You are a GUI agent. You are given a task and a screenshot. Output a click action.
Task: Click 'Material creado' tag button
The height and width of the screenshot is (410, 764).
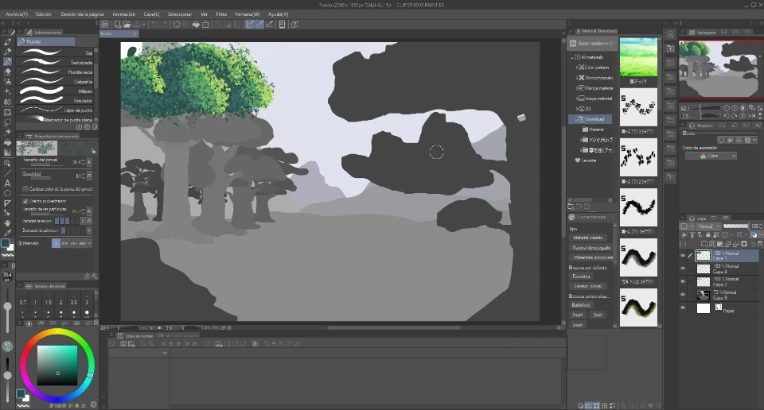[589, 237]
